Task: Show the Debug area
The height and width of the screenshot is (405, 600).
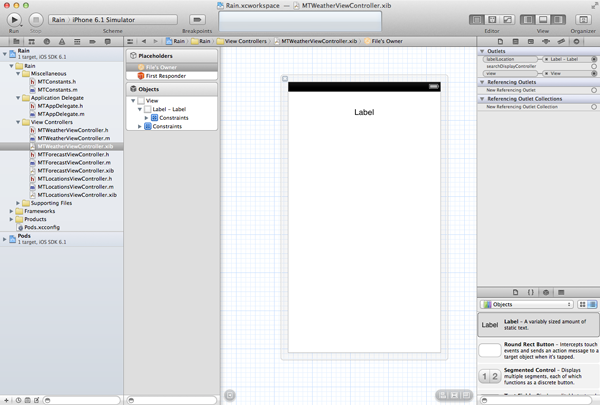Action: click(543, 19)
